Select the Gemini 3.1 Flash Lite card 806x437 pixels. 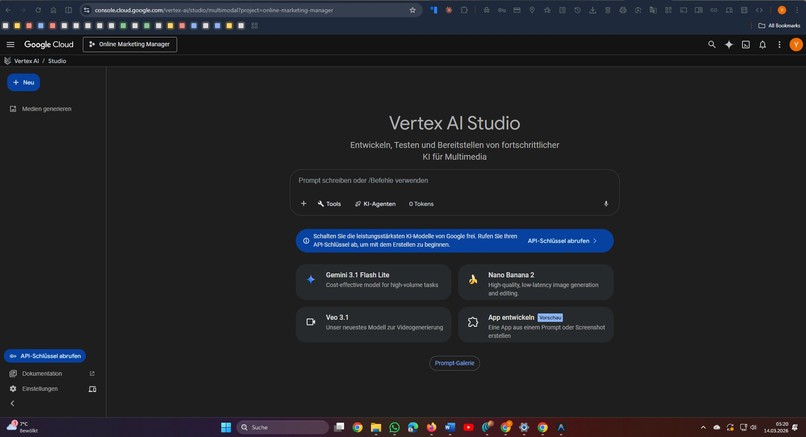coord(373,282)
